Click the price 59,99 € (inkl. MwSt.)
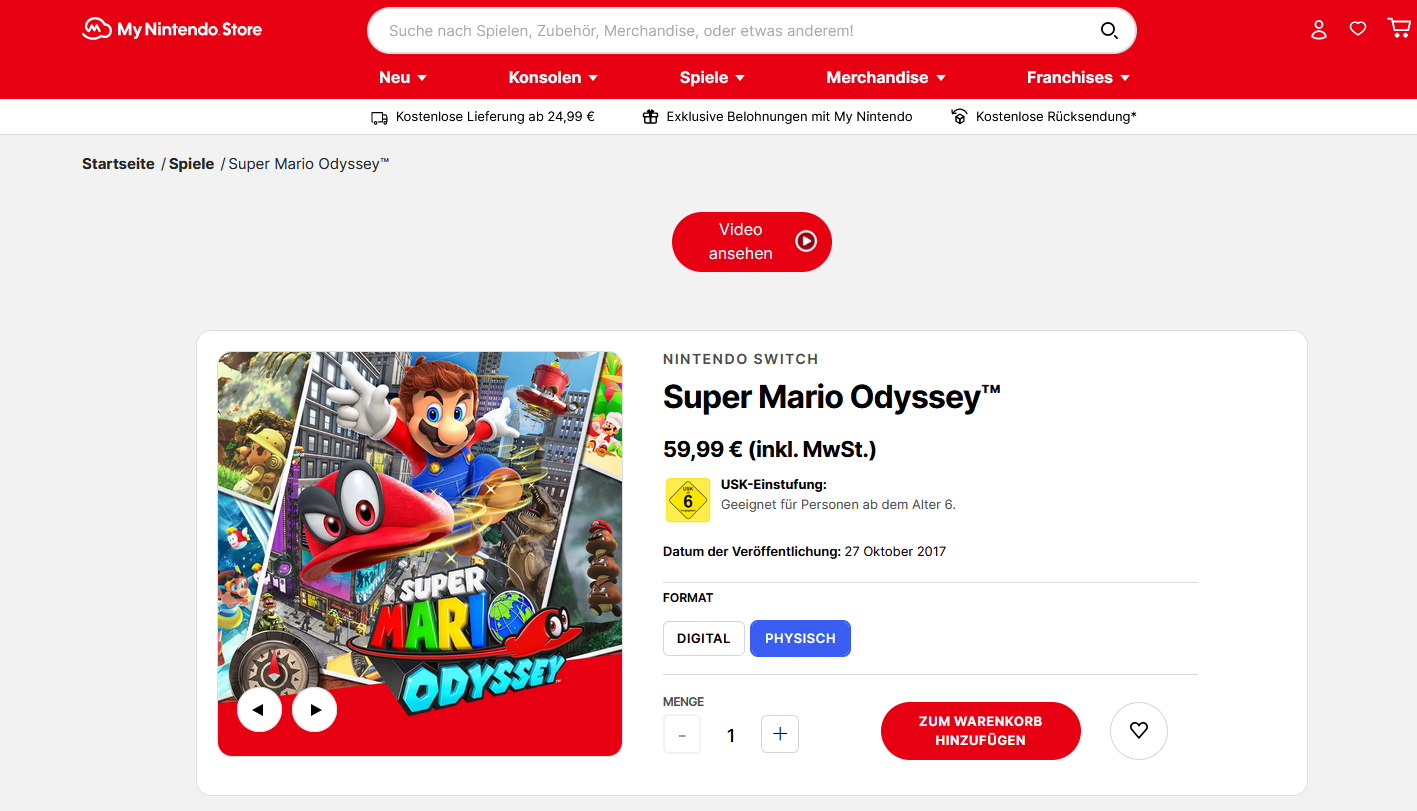 pyautogui.click(x=770, y=450)
